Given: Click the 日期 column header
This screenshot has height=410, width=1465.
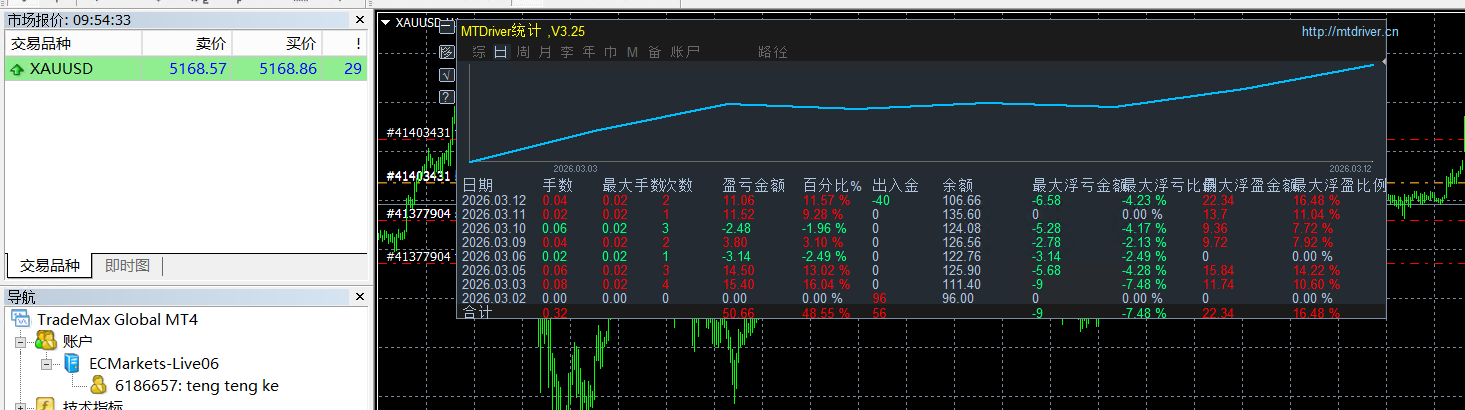Looking at the screenshot, I should point(477,185).
